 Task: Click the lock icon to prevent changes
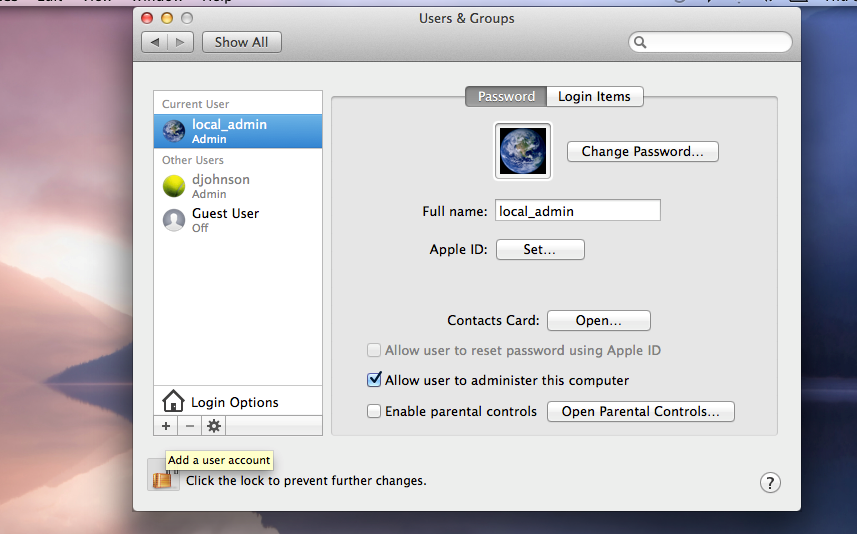click(162, 478)
